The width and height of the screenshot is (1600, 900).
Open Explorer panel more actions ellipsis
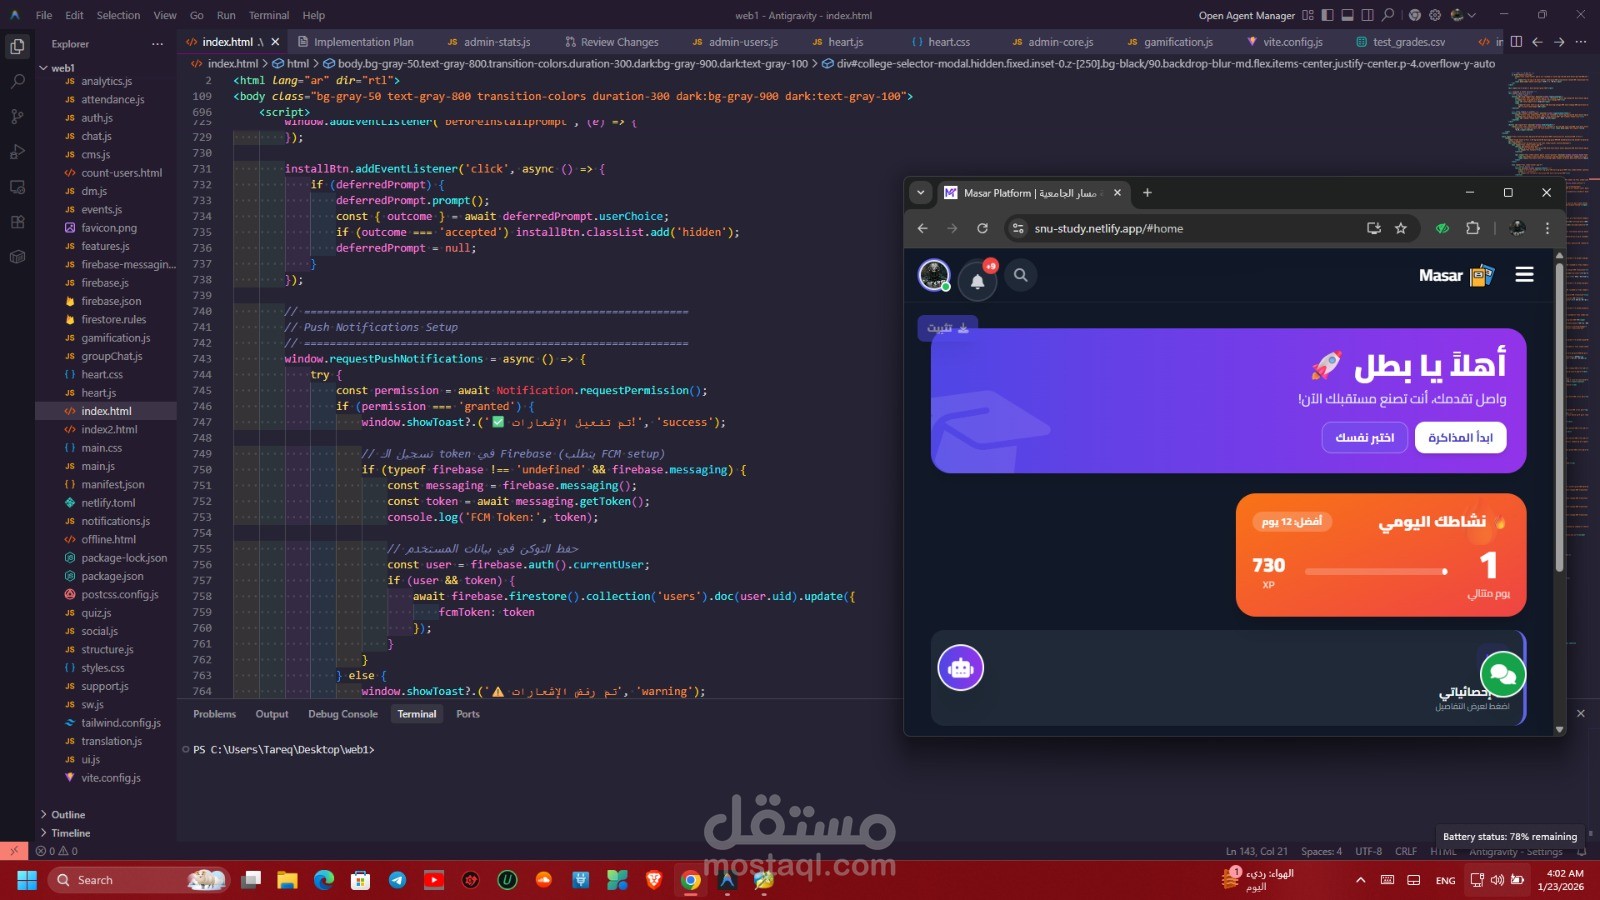pos(157,44)
